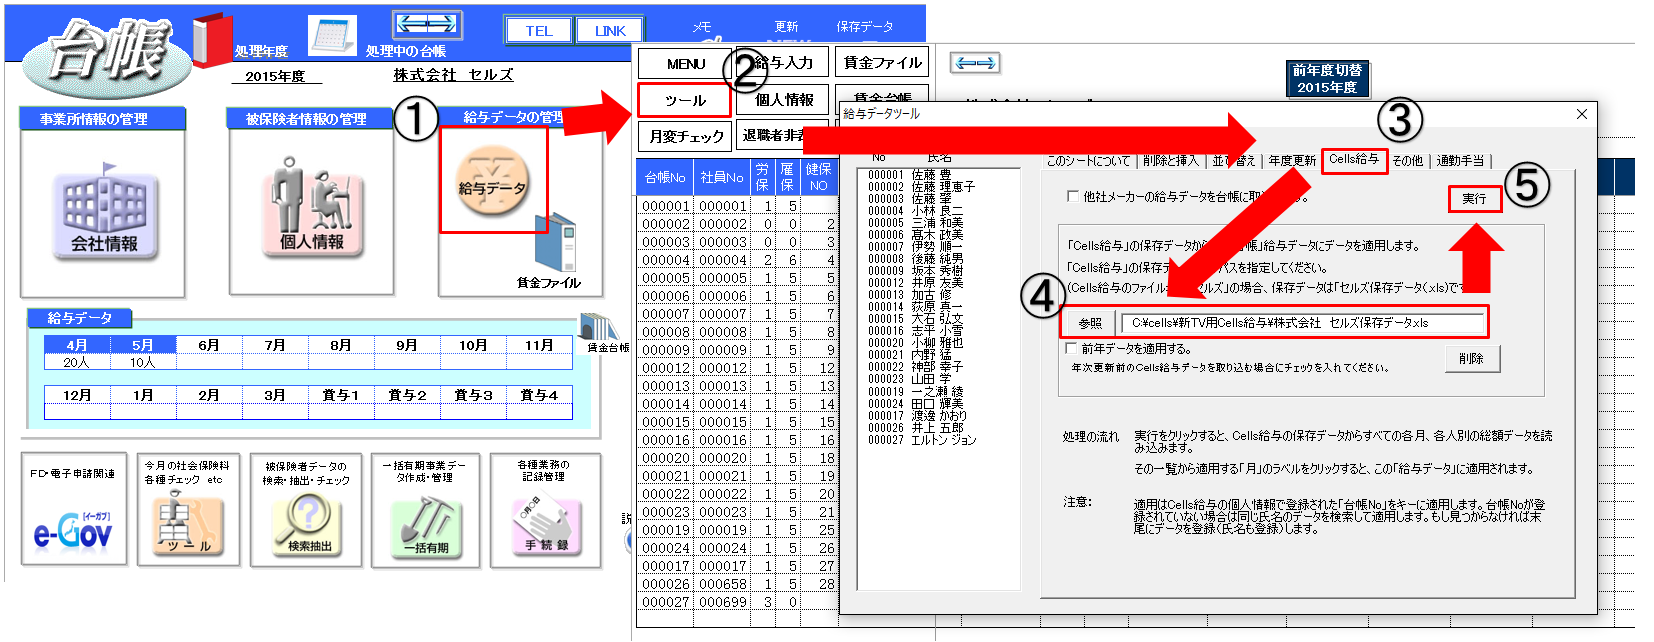
Task: Click the 月変チェック button
Action: 686,137
